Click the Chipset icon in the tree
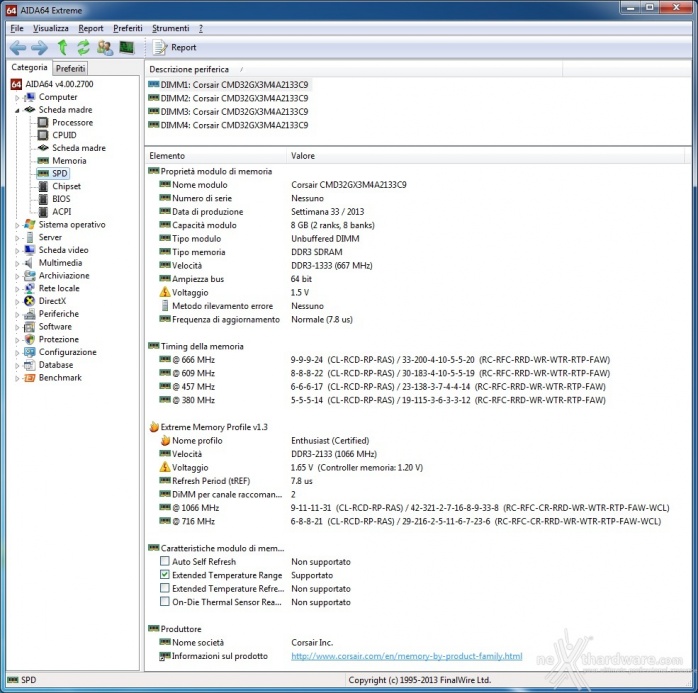698x693 pixels. click(x=43, y=186)
